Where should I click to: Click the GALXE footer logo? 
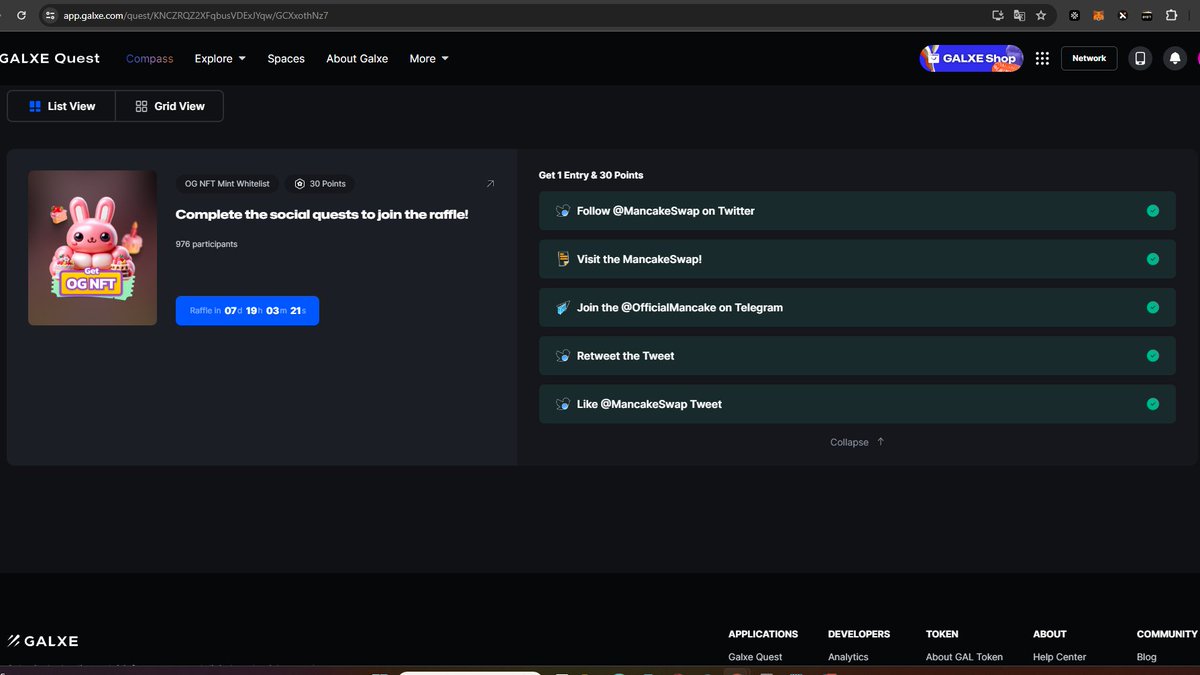point(43,640)
